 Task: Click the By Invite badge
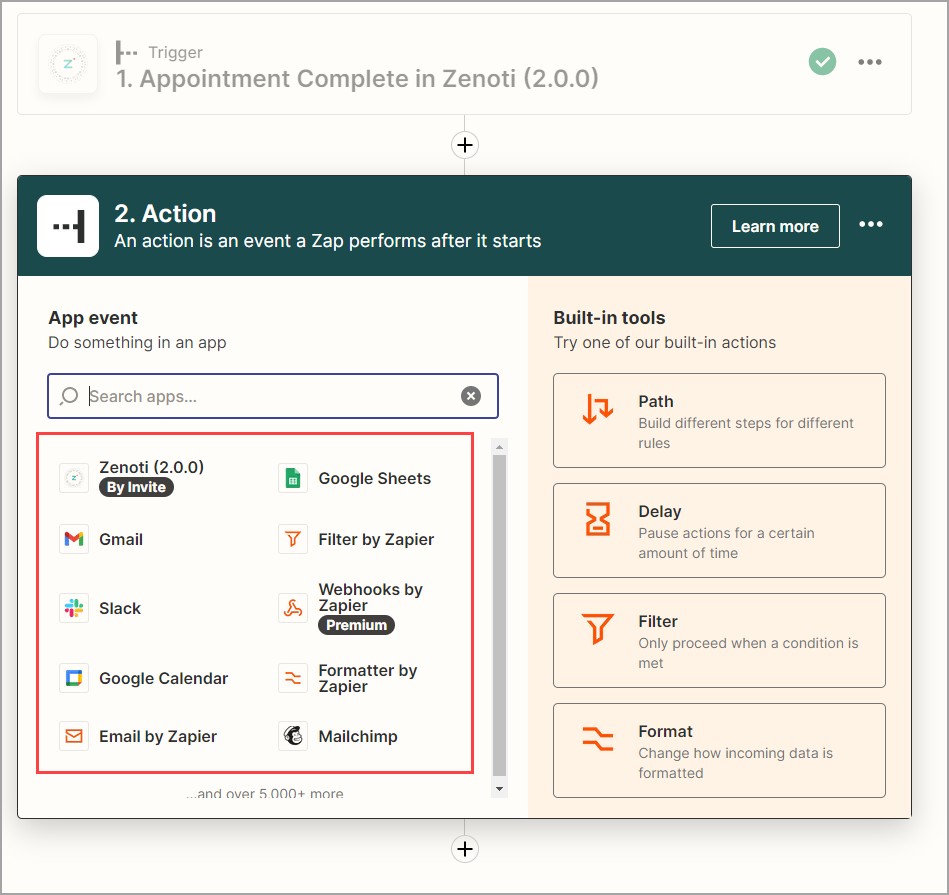136,487
